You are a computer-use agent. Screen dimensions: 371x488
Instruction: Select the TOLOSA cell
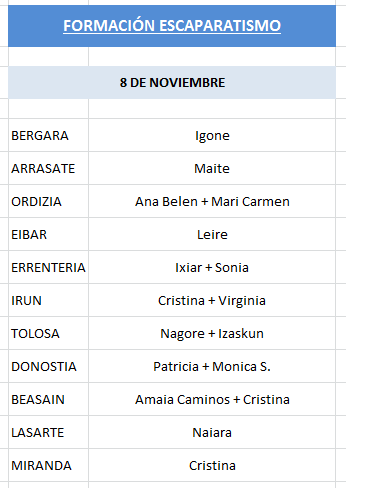click(x=48, y=333)
